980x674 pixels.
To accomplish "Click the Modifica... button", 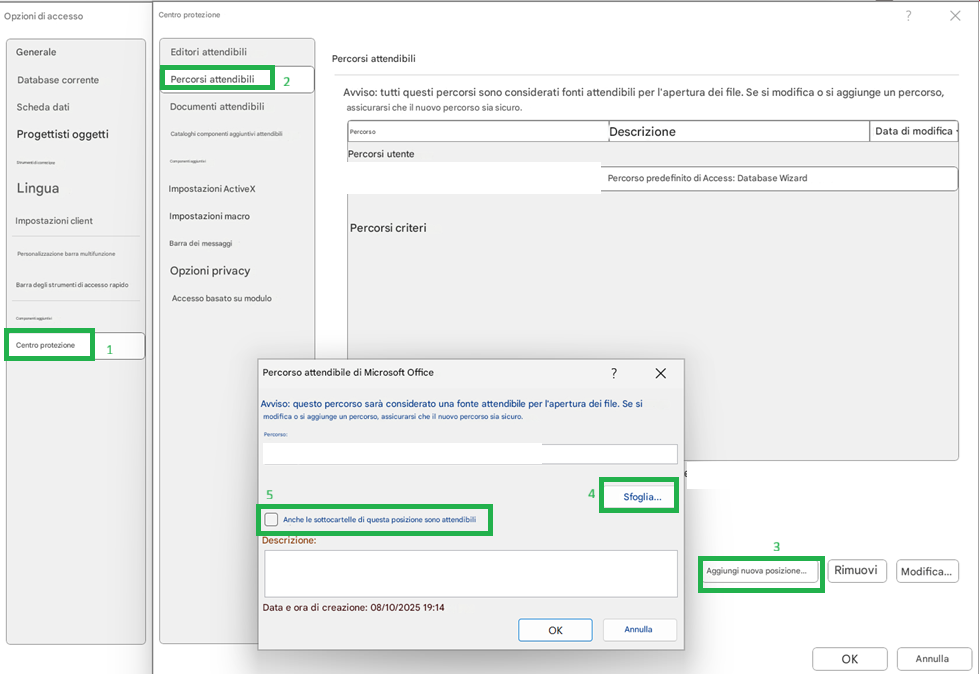I will [927, 571].
